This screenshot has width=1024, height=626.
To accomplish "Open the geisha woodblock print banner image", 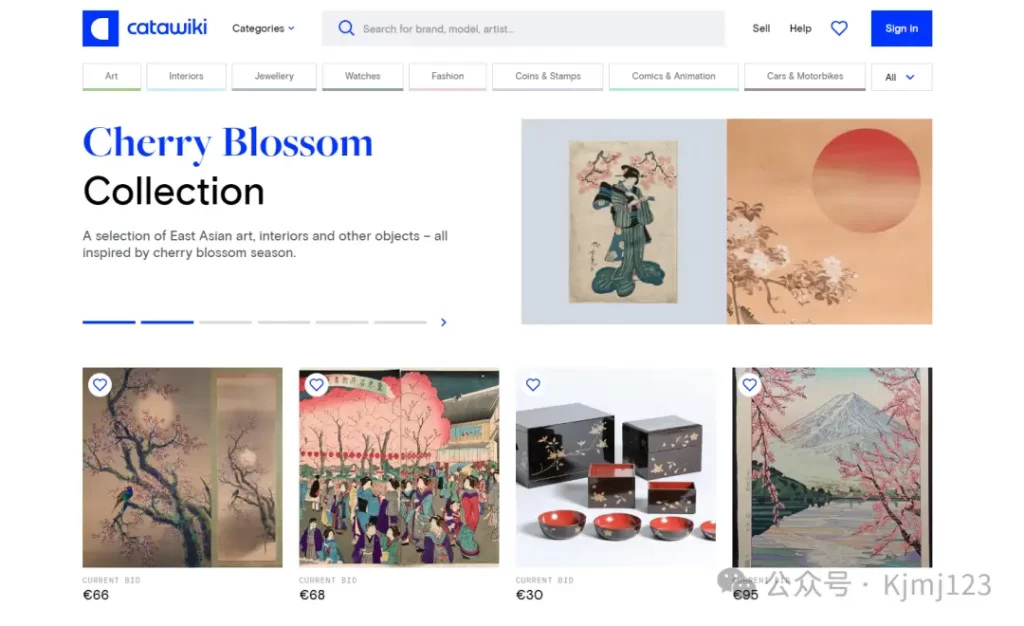I will coord(624,221).
